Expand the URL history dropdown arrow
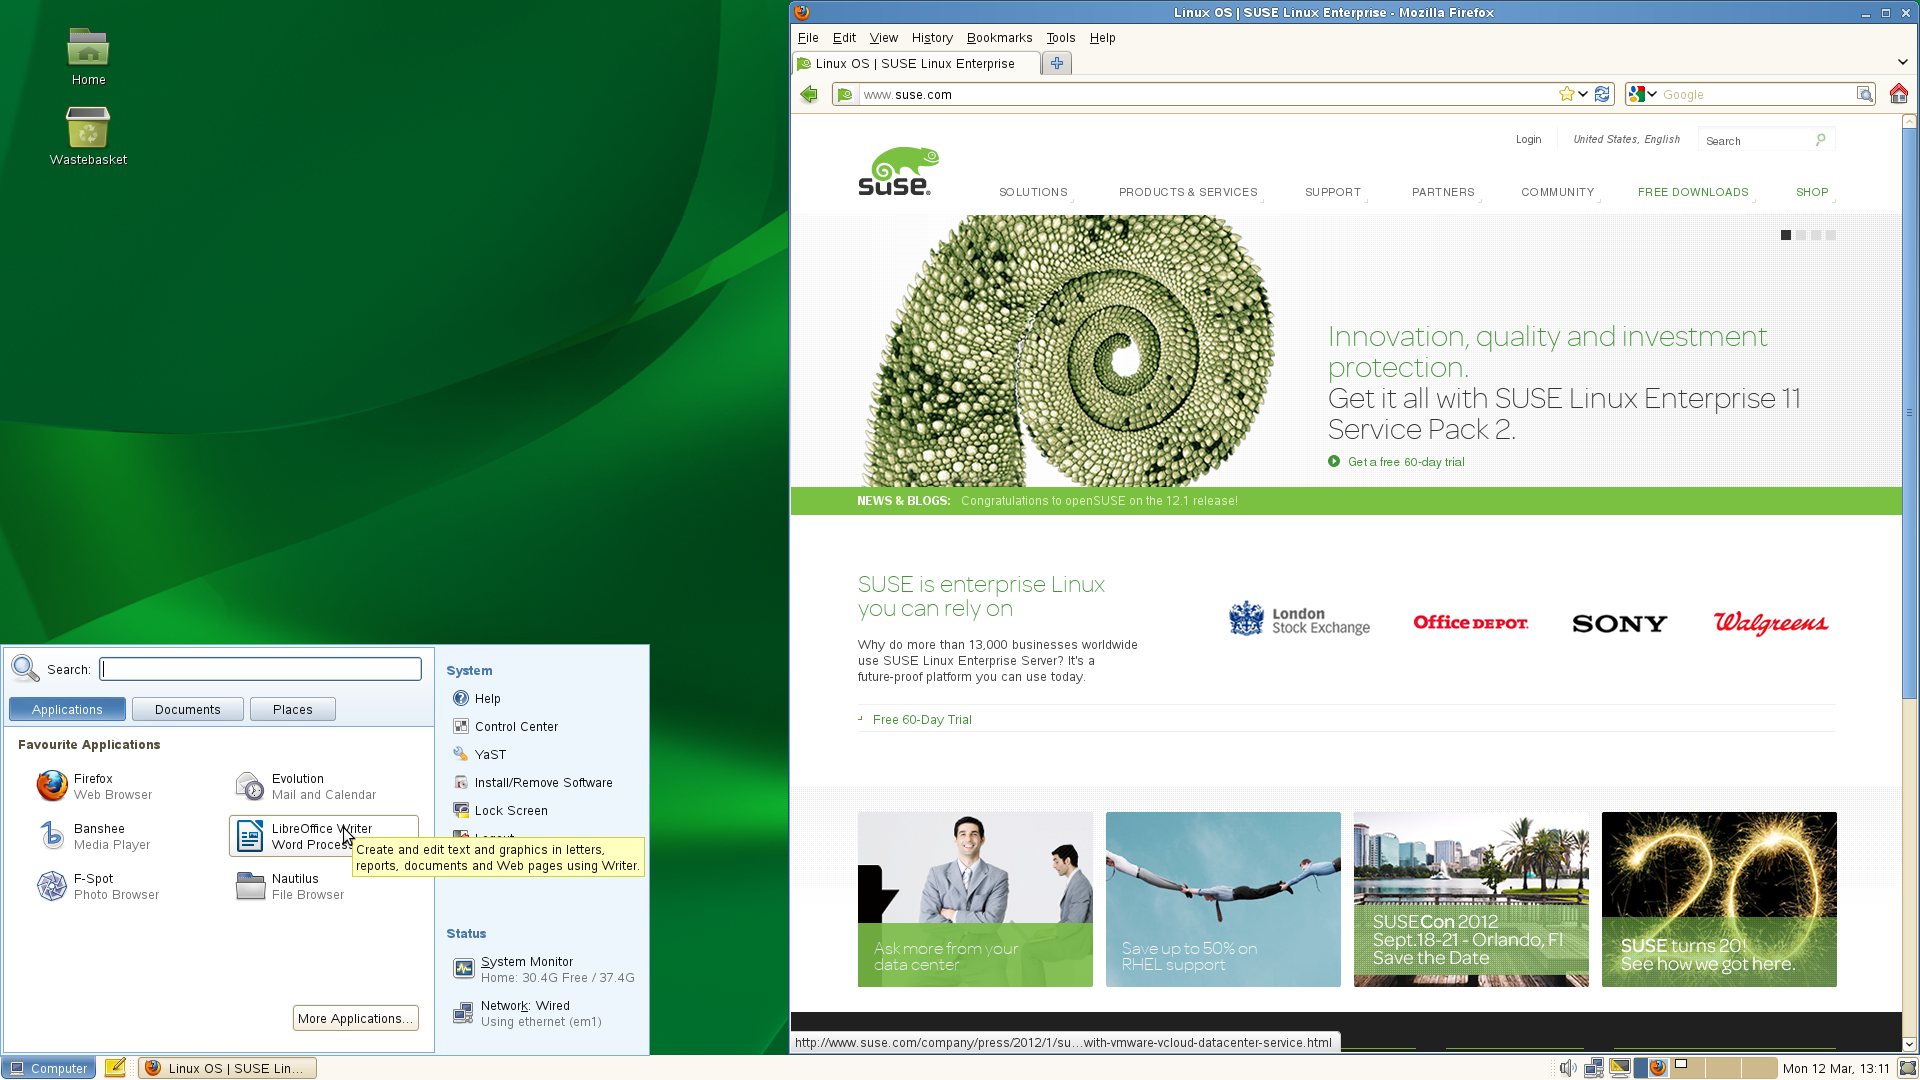Viewport: 1920px width, 1080px height. click(x=1583, y=94)
